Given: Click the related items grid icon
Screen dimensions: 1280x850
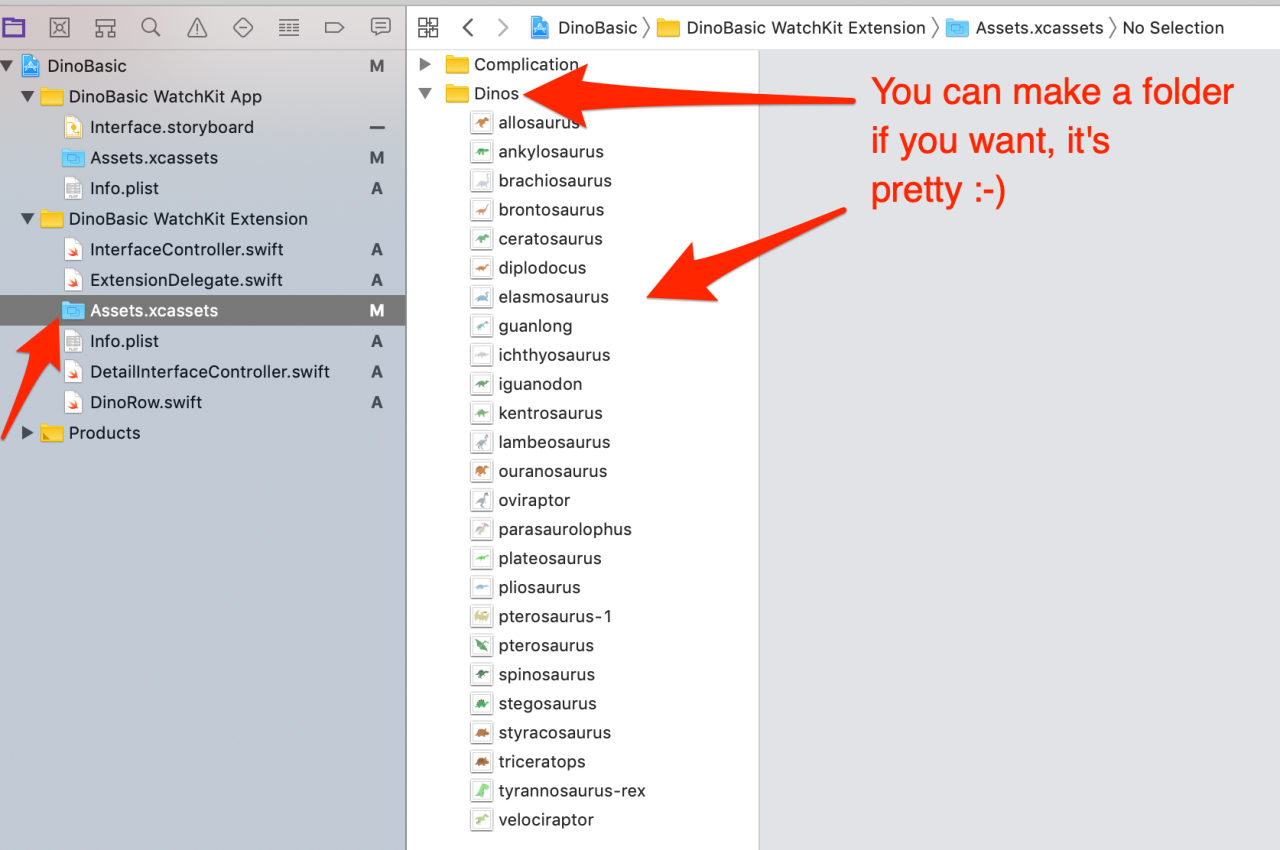Looking at the screenshot, I should (x=428, y=28).
